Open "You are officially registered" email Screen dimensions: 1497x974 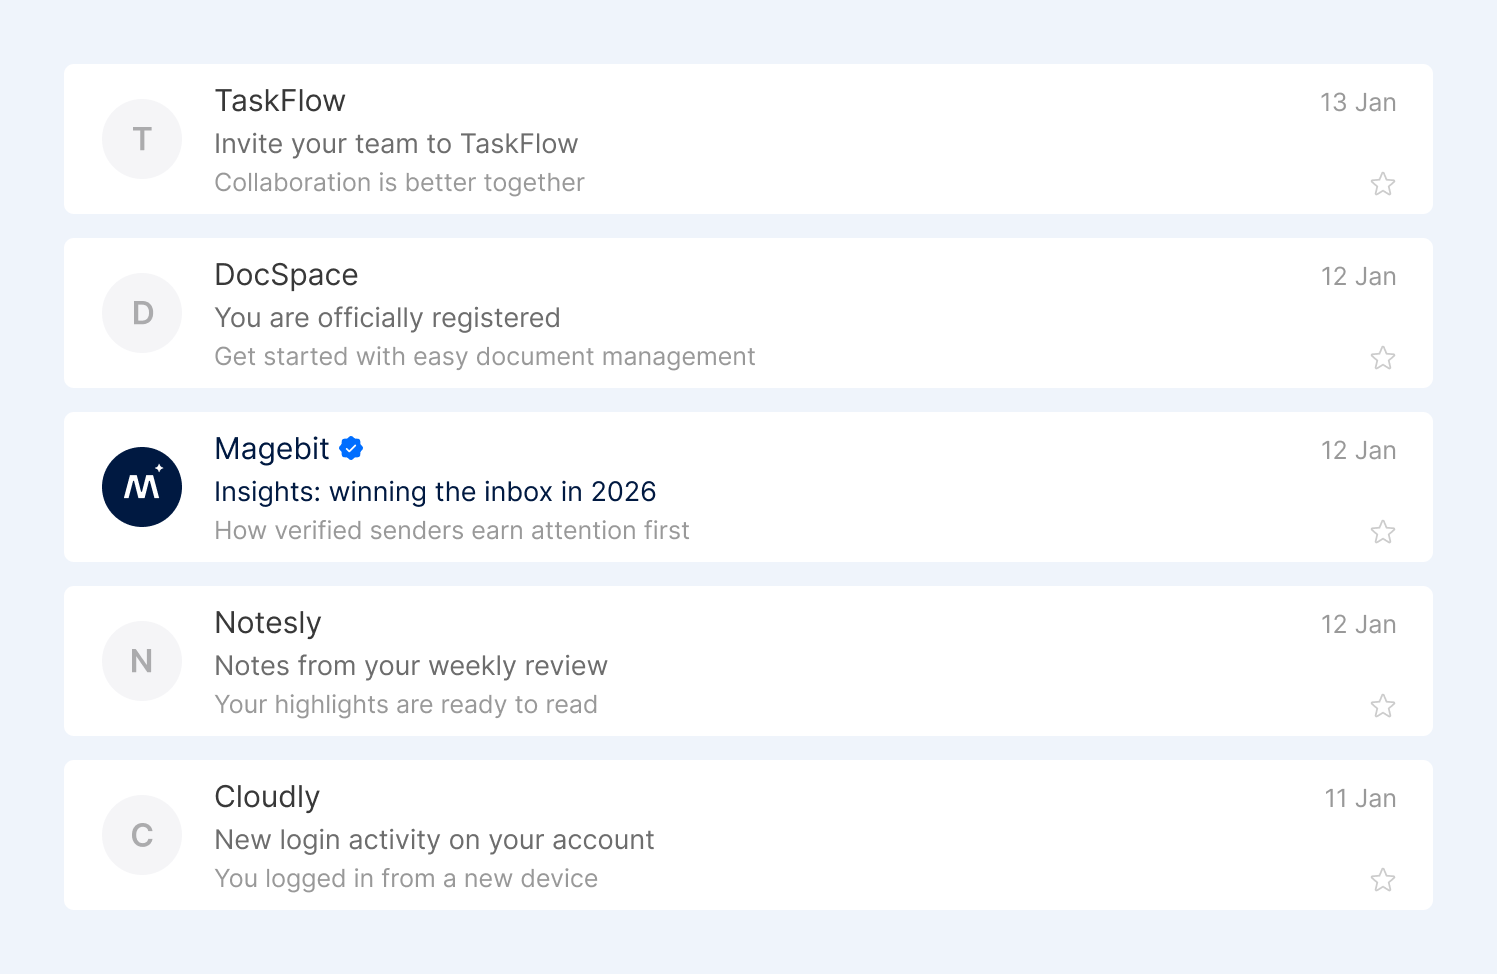point(387,318)
